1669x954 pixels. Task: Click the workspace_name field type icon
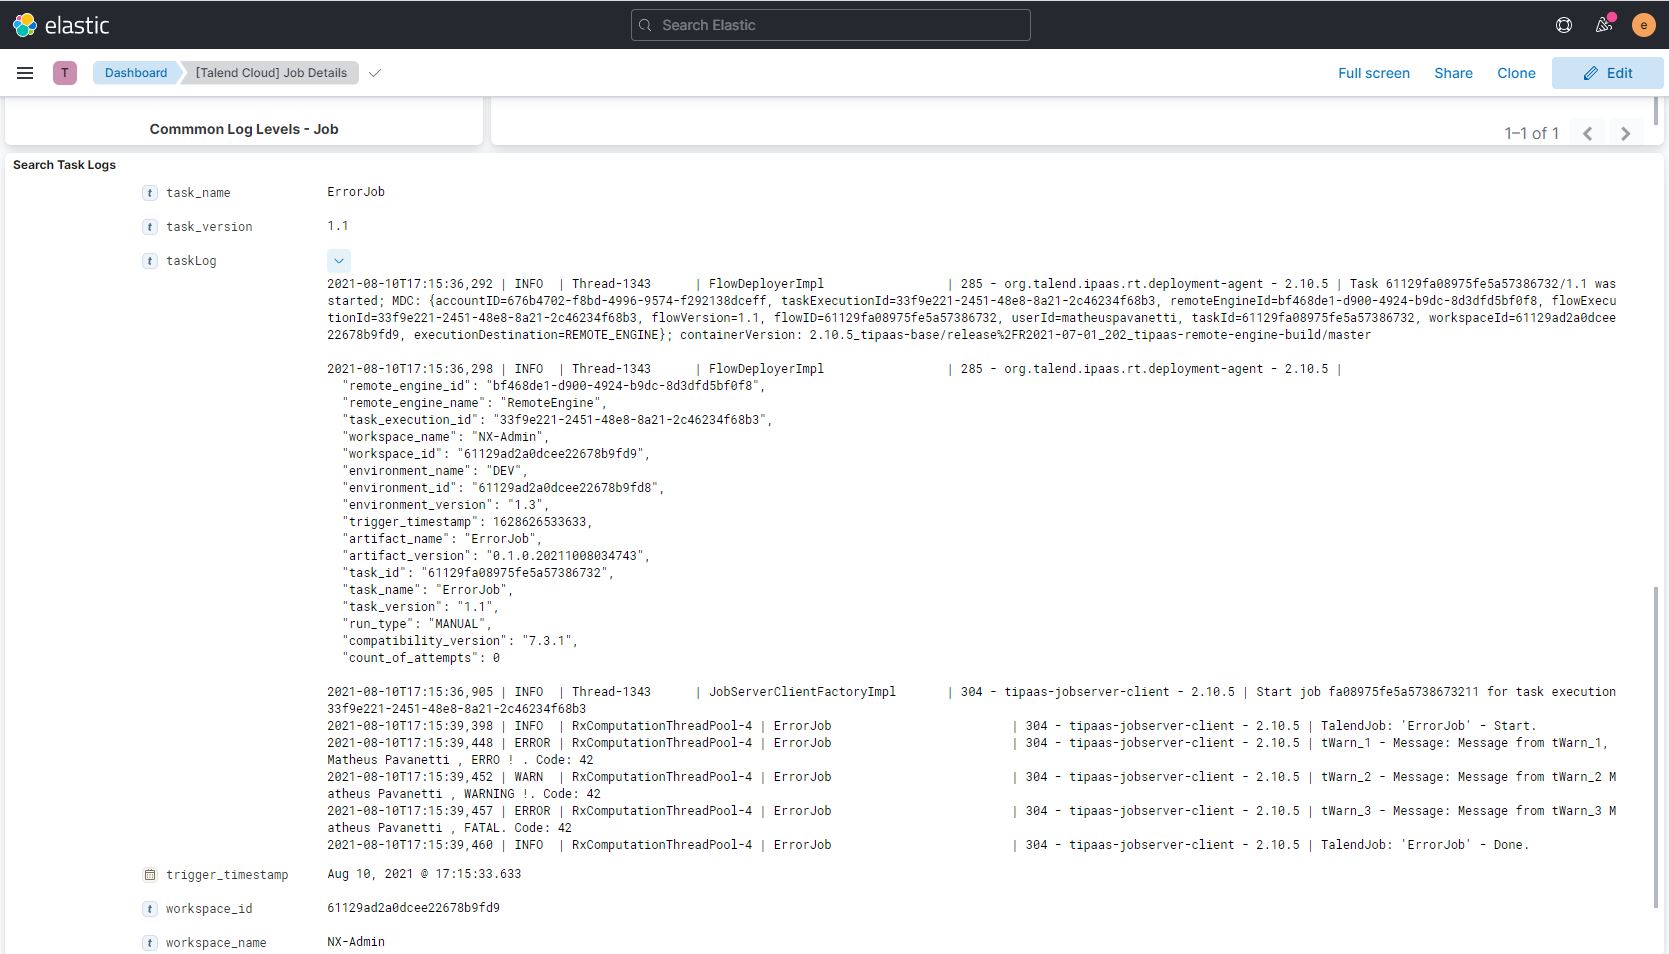[150, 943]
